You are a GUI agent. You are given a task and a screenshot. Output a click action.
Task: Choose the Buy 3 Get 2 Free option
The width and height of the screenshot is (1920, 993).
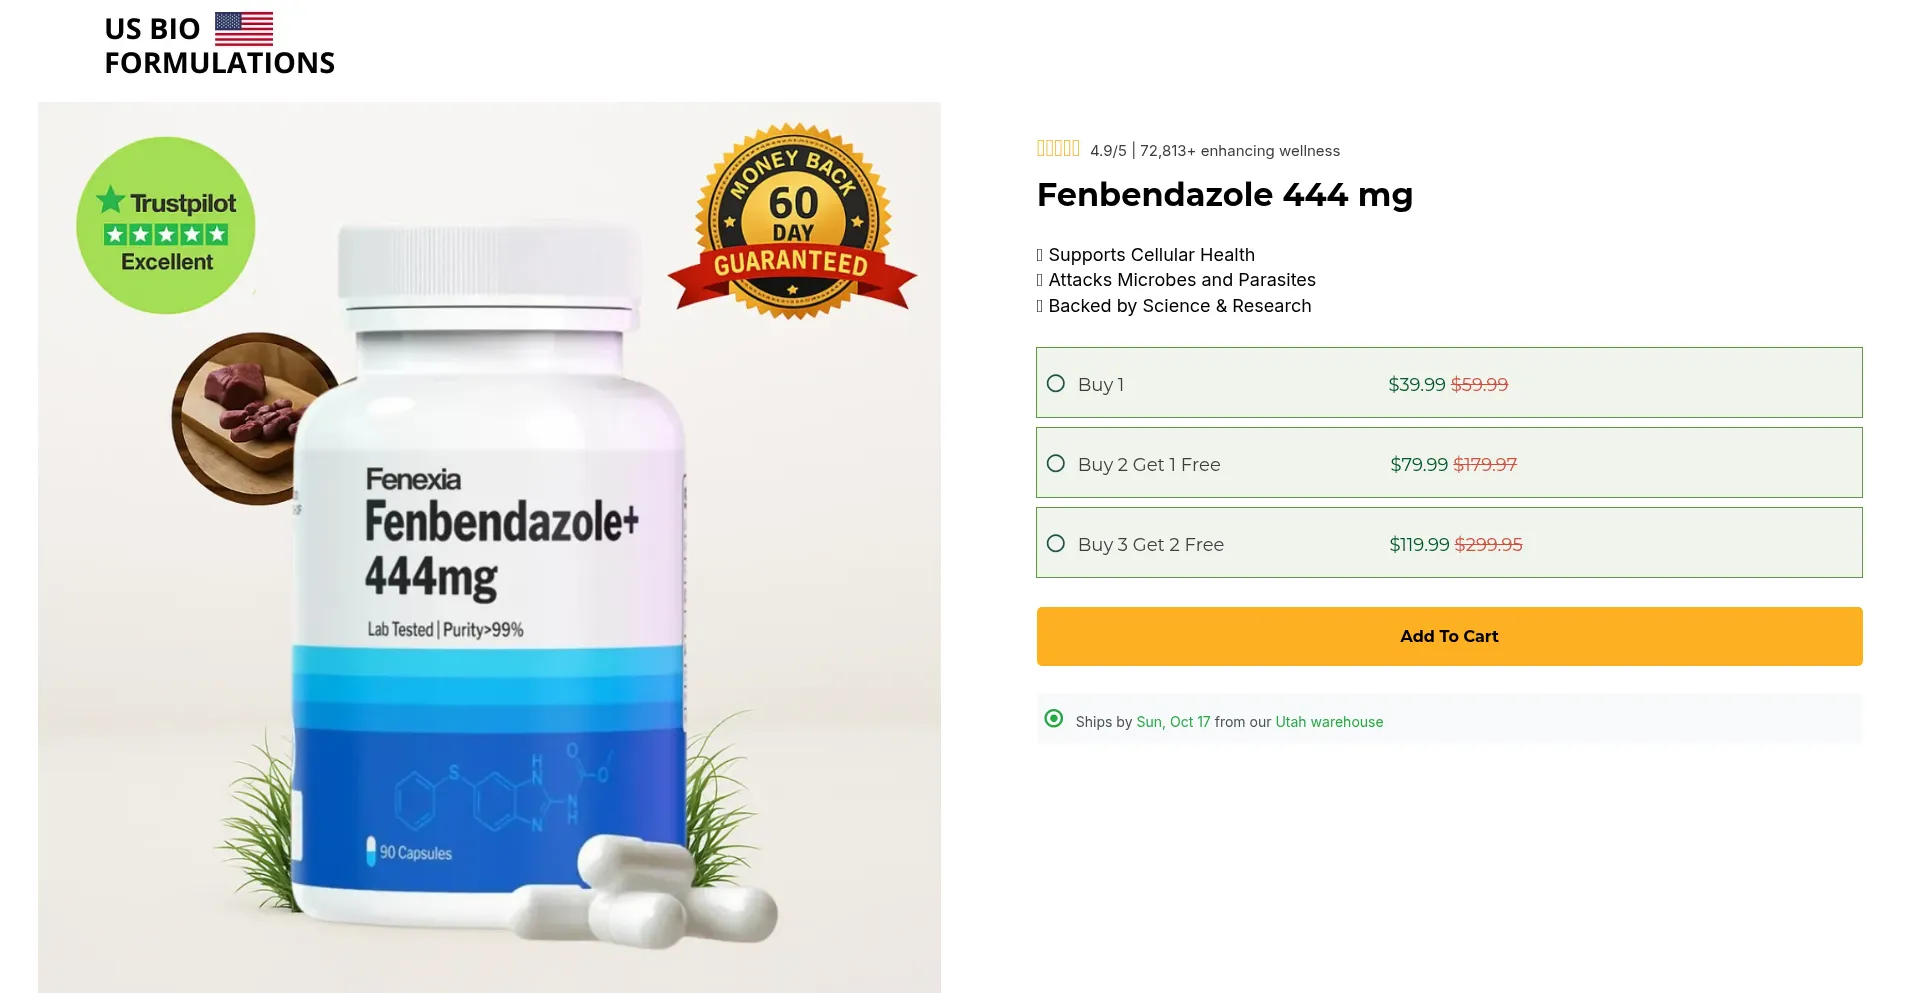(1449, 543)
